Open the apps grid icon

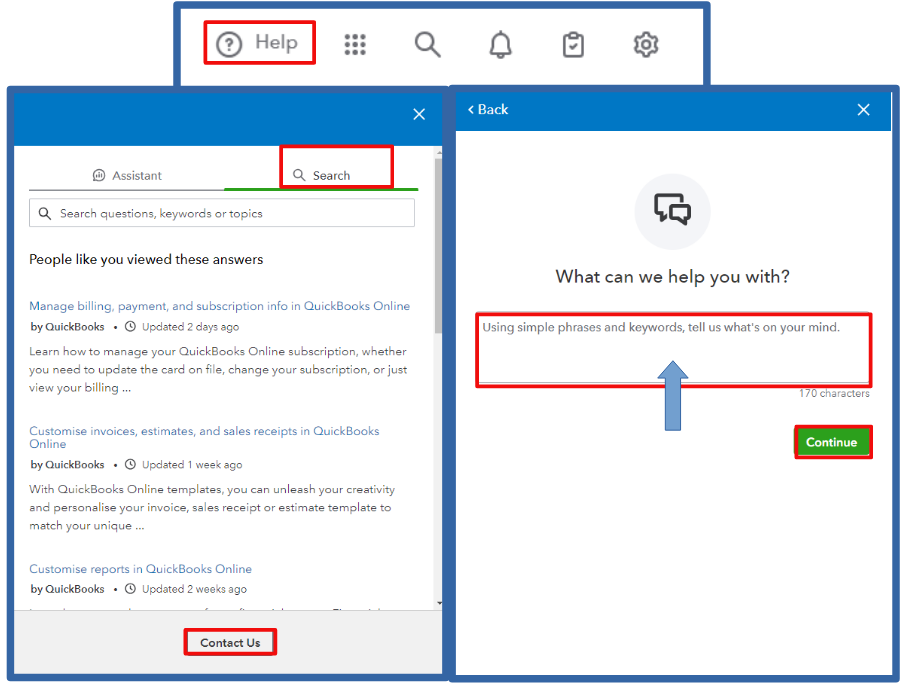355,45
